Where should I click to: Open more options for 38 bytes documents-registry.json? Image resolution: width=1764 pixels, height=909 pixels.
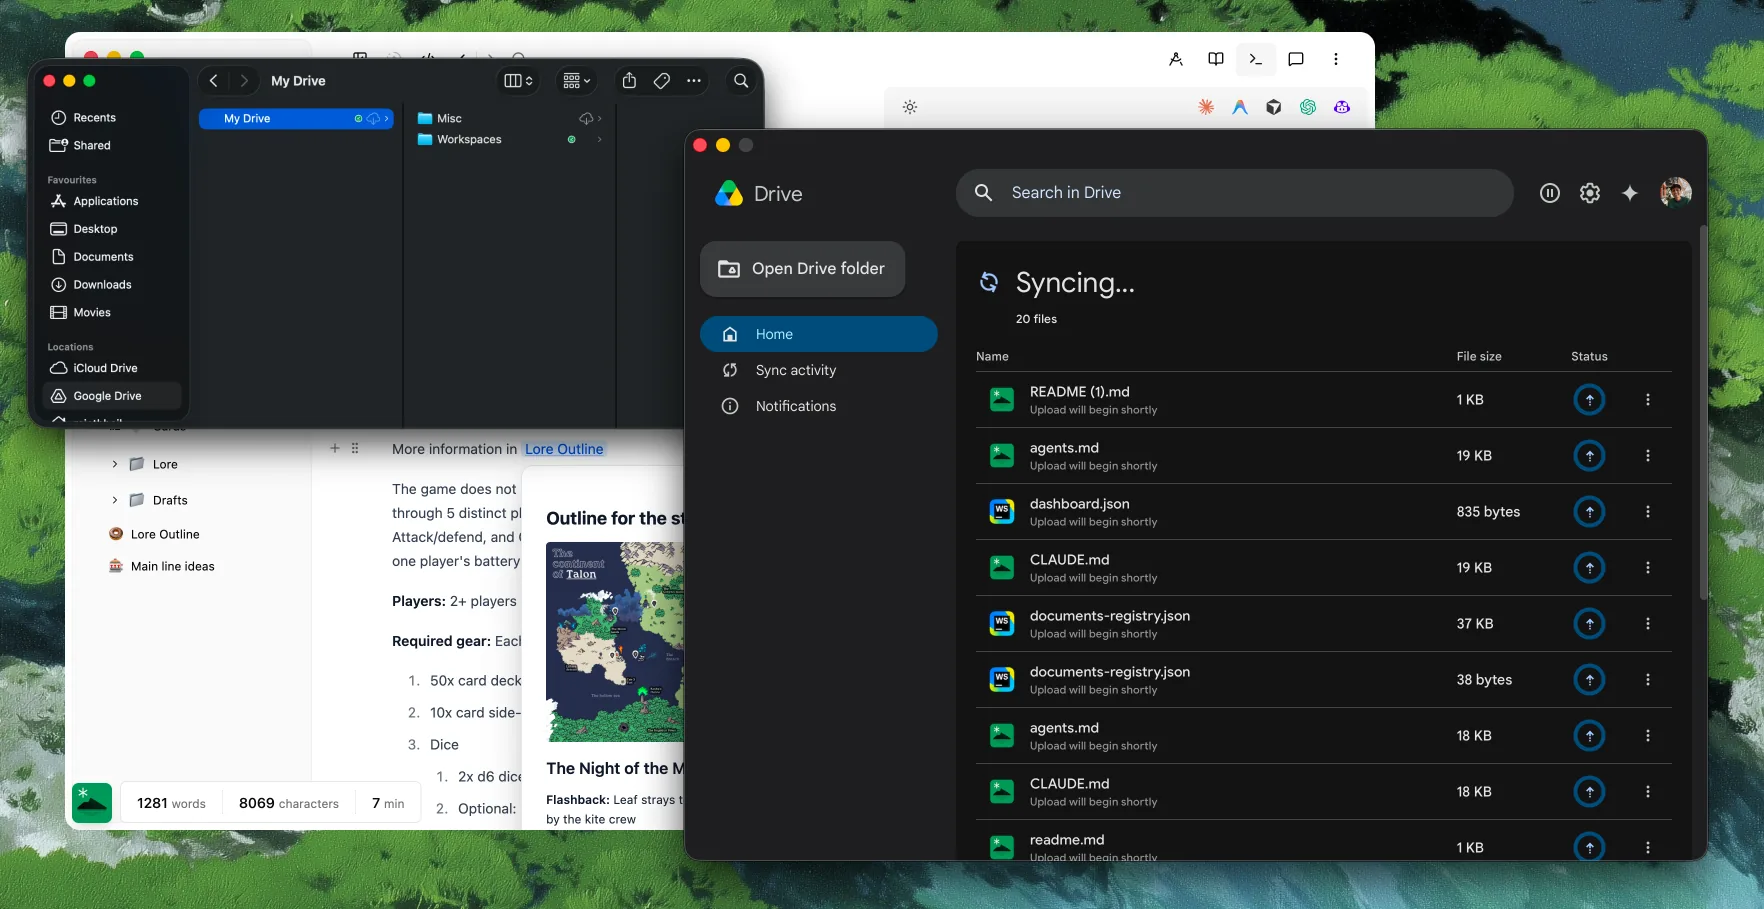(1647, 680)
